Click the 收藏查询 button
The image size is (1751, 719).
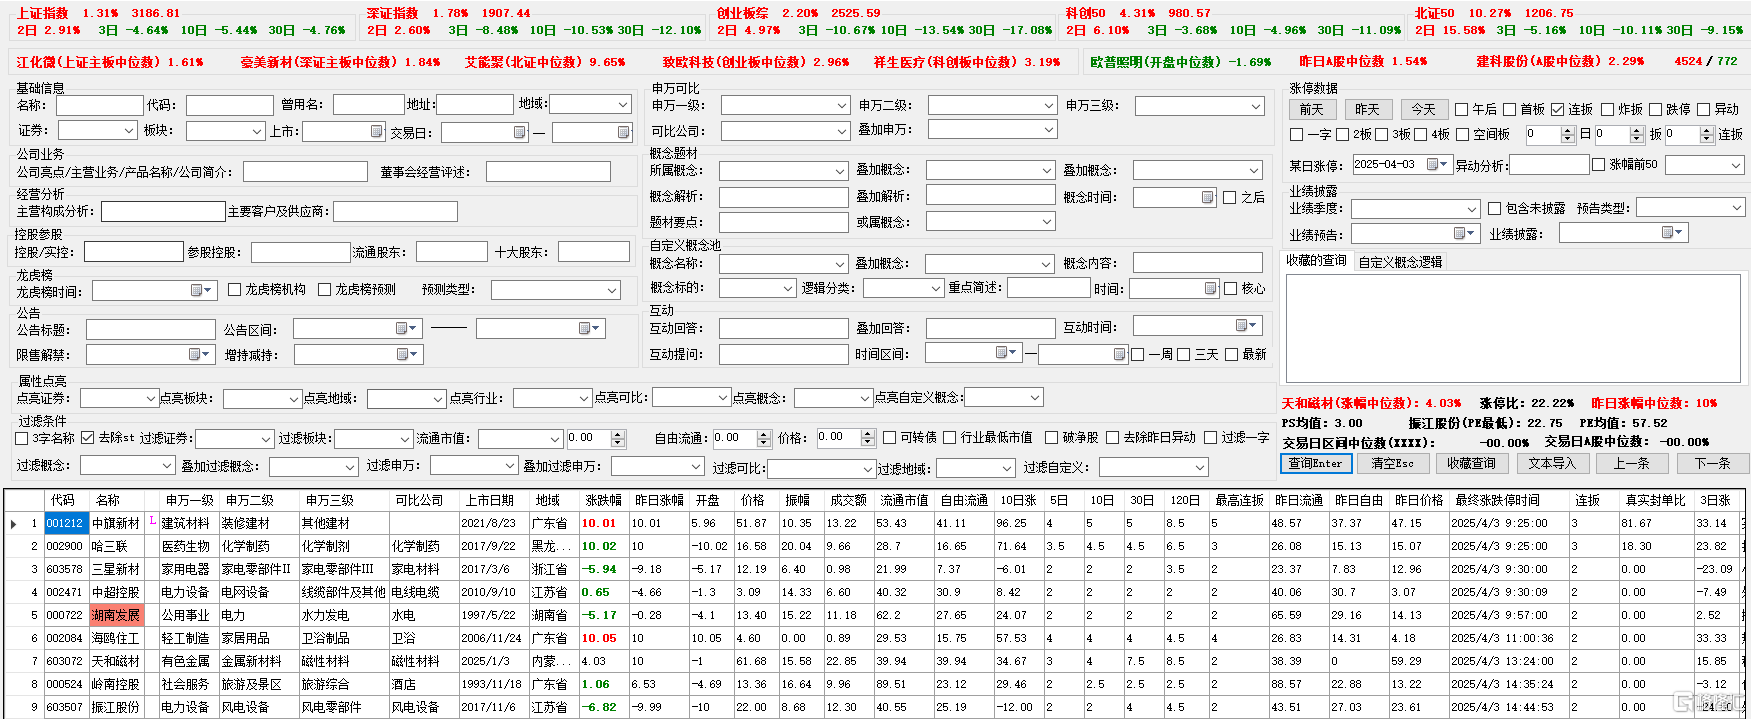1470,463
